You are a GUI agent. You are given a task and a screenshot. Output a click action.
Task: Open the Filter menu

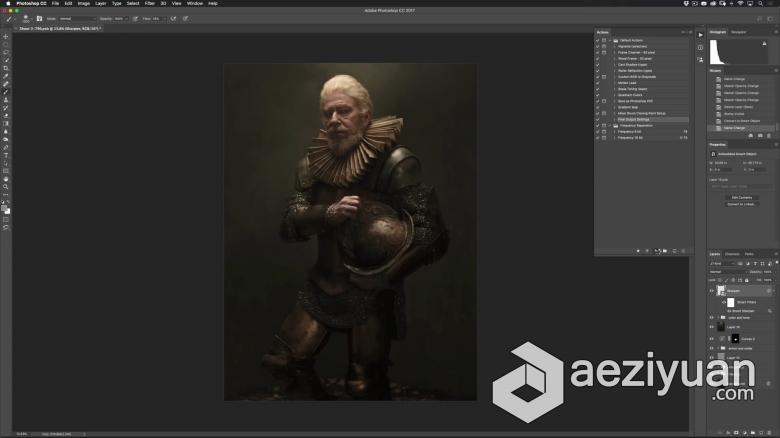149,3
